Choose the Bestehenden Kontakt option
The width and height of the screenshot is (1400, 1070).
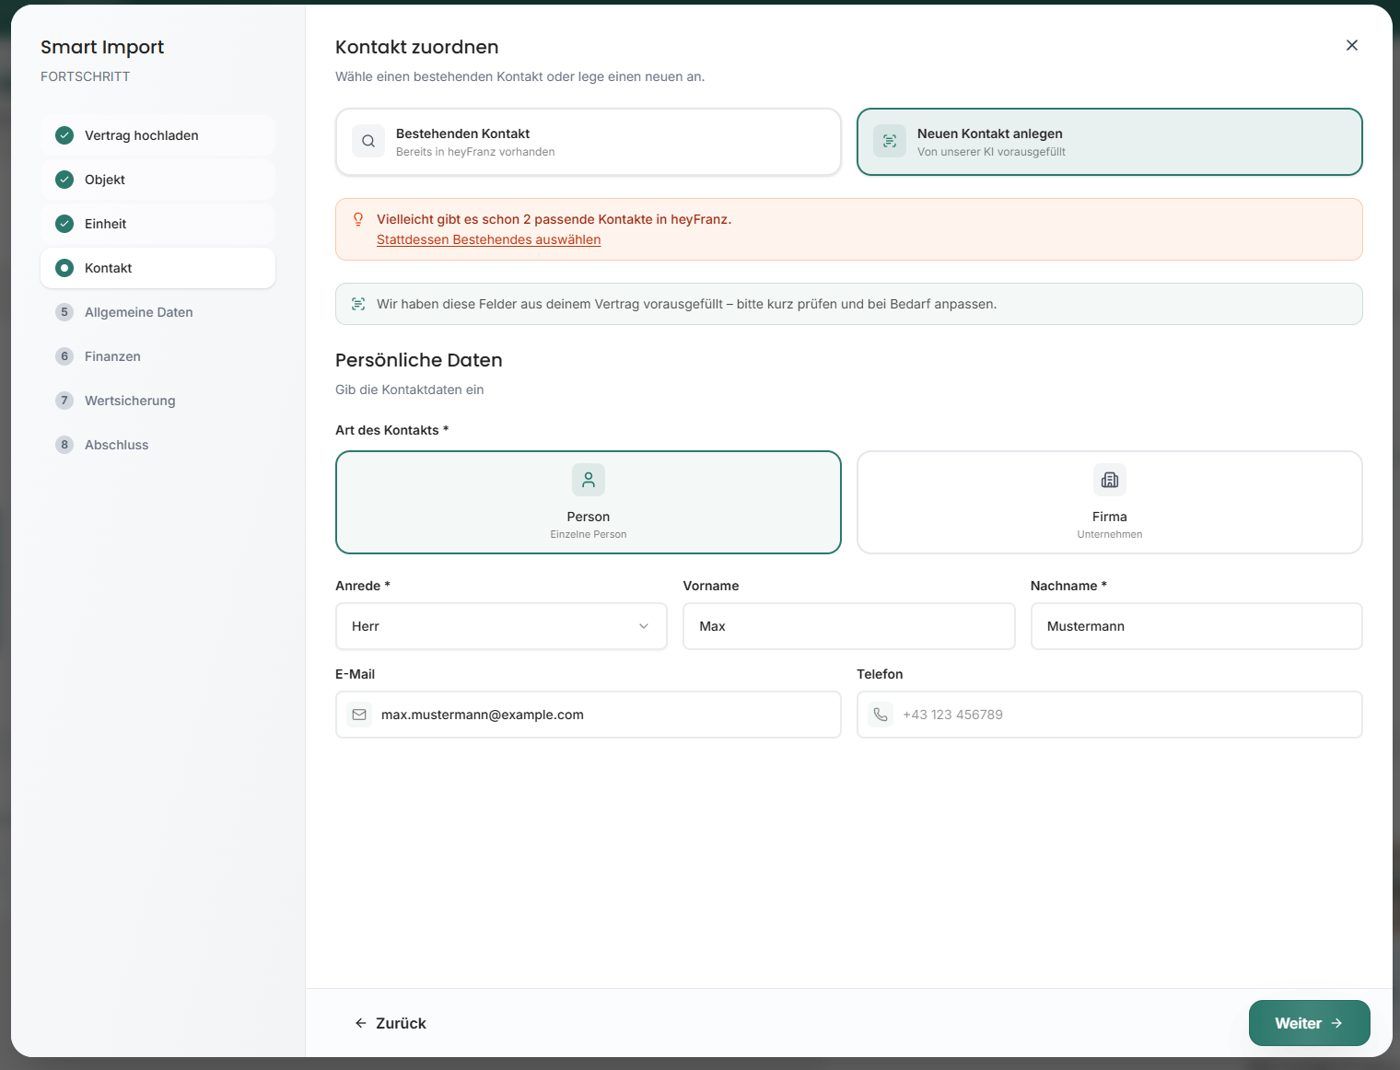point(588,142)
